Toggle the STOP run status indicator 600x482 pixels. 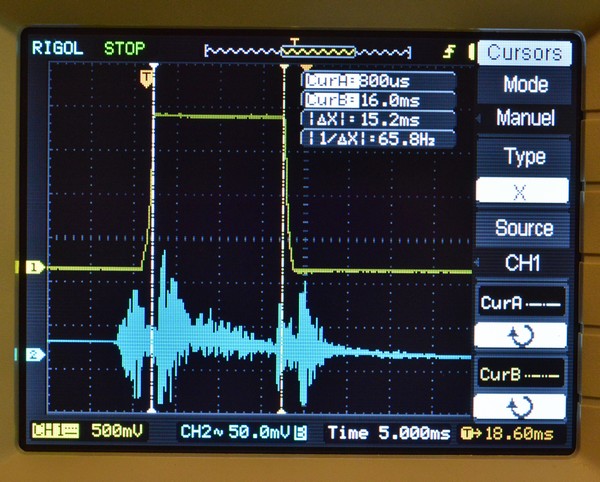[x=124, y=48]
